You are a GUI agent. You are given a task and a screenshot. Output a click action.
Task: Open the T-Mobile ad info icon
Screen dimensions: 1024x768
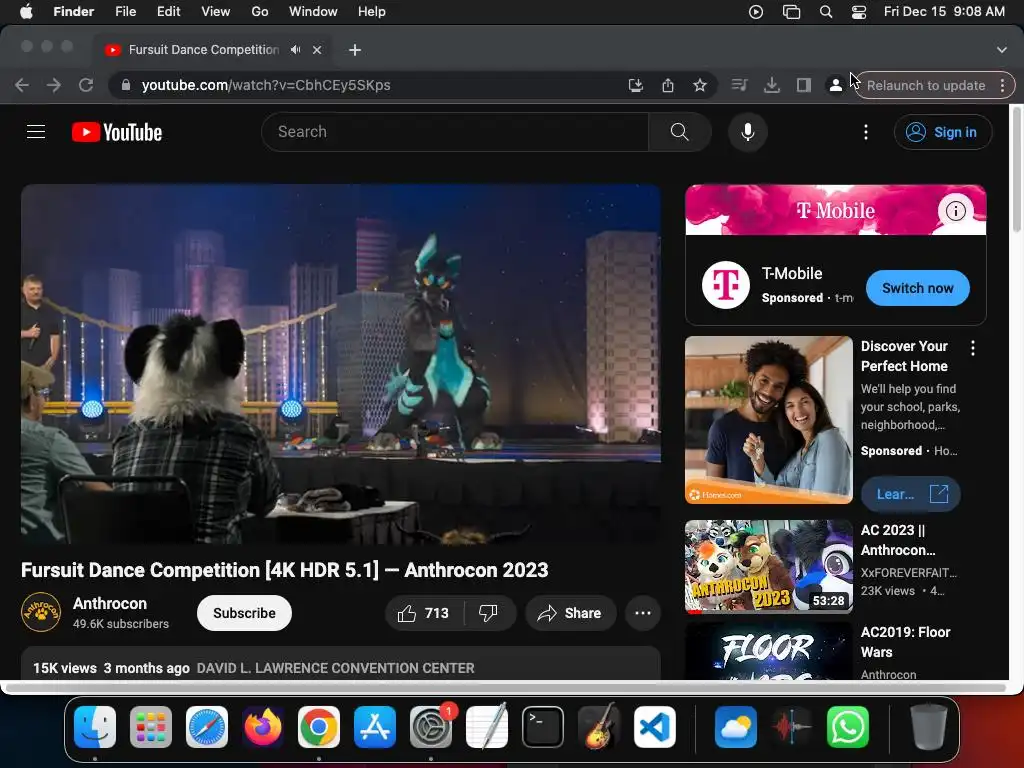[955, 211]
